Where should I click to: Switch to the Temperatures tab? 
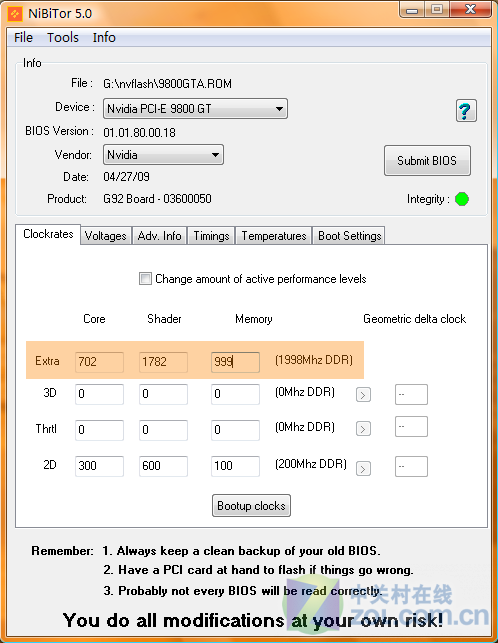click(x=274, y=236)
